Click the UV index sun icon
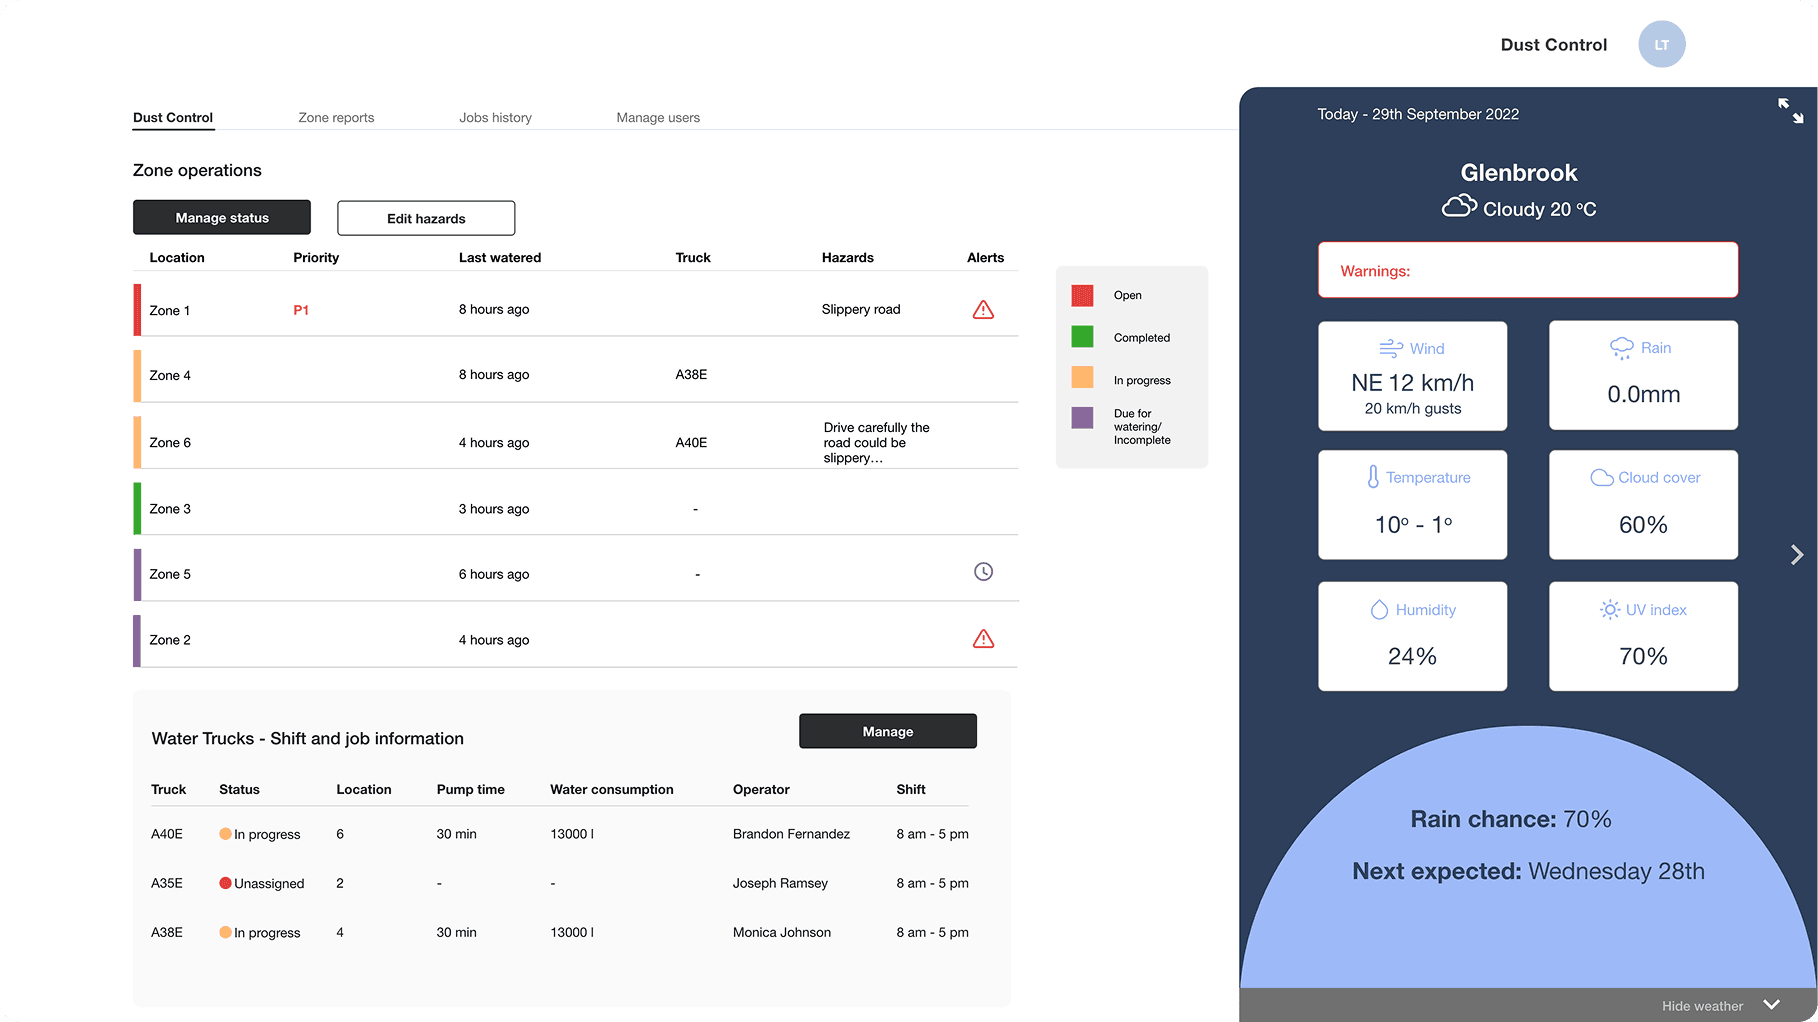1818x1022 pixels. [x=1609, y=610]
